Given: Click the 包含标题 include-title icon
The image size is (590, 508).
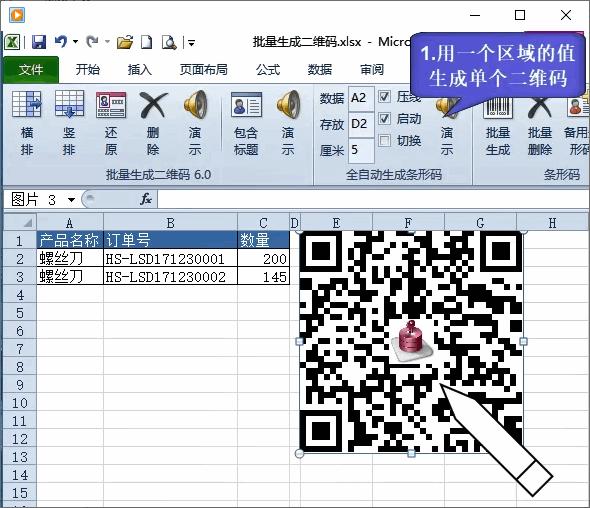Looking at the screenshot, I should [246, 104].
